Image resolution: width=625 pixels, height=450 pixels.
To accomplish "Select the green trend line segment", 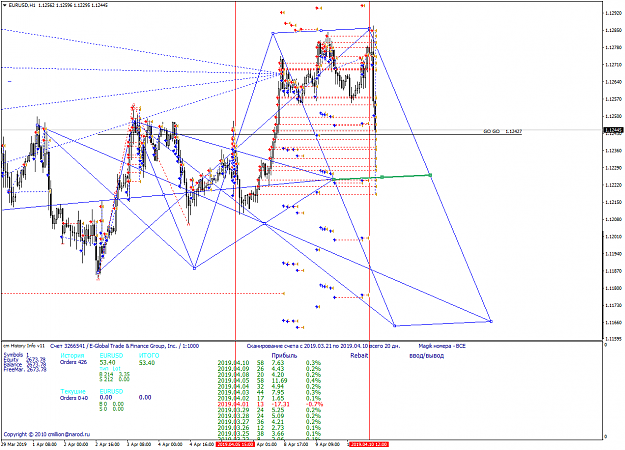I will tap(382, 177).
